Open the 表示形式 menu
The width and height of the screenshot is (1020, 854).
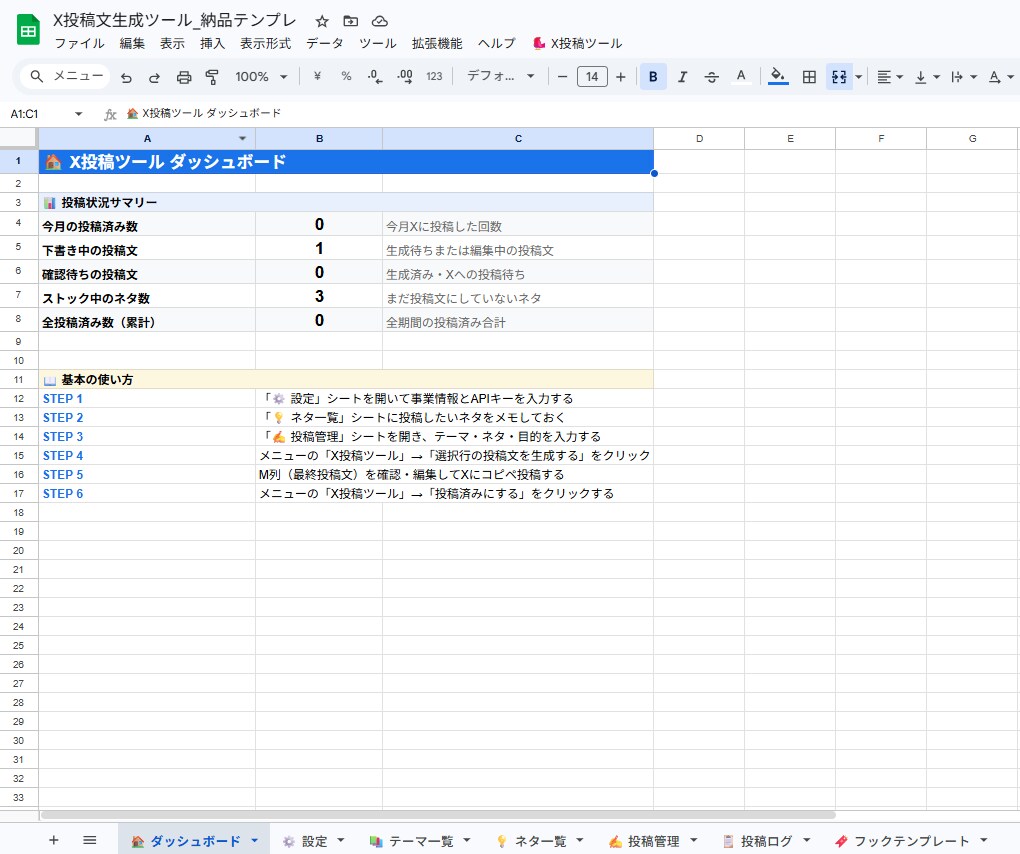(265, 44)
